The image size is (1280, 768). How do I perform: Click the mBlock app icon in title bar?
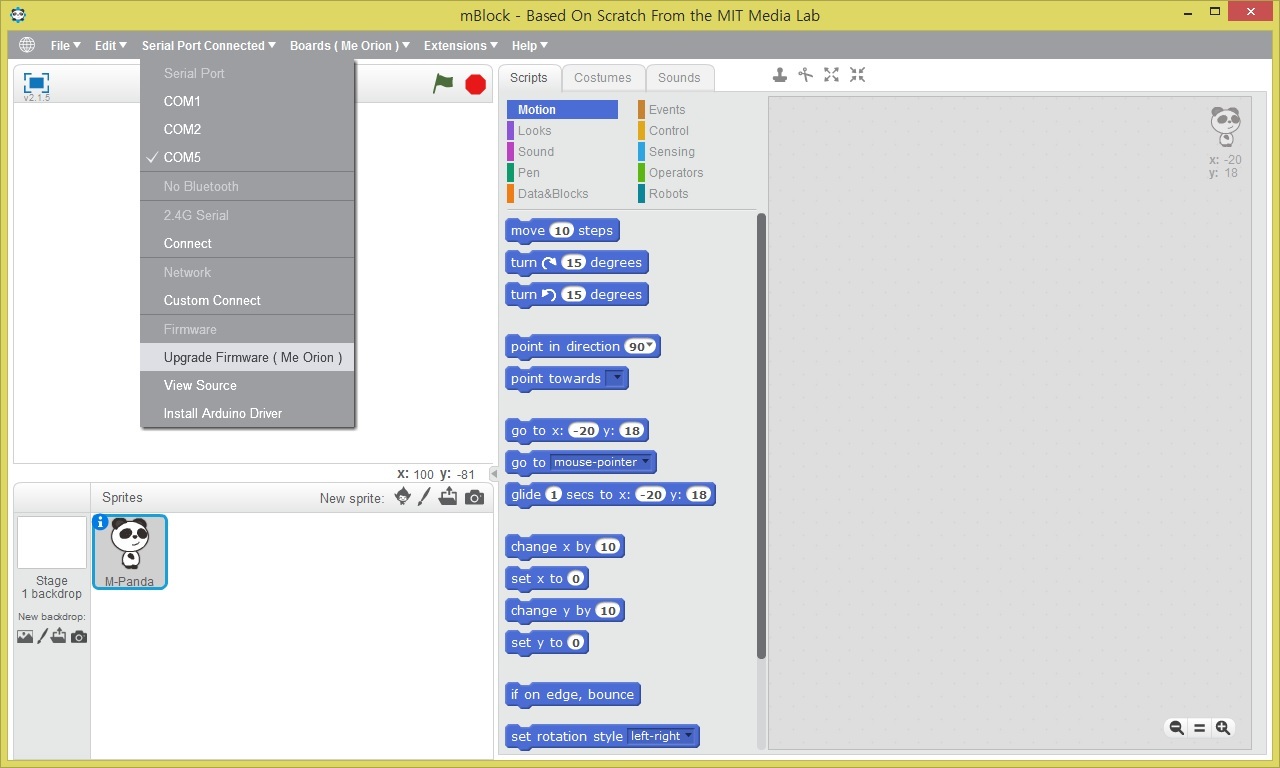tap(18, 14)
